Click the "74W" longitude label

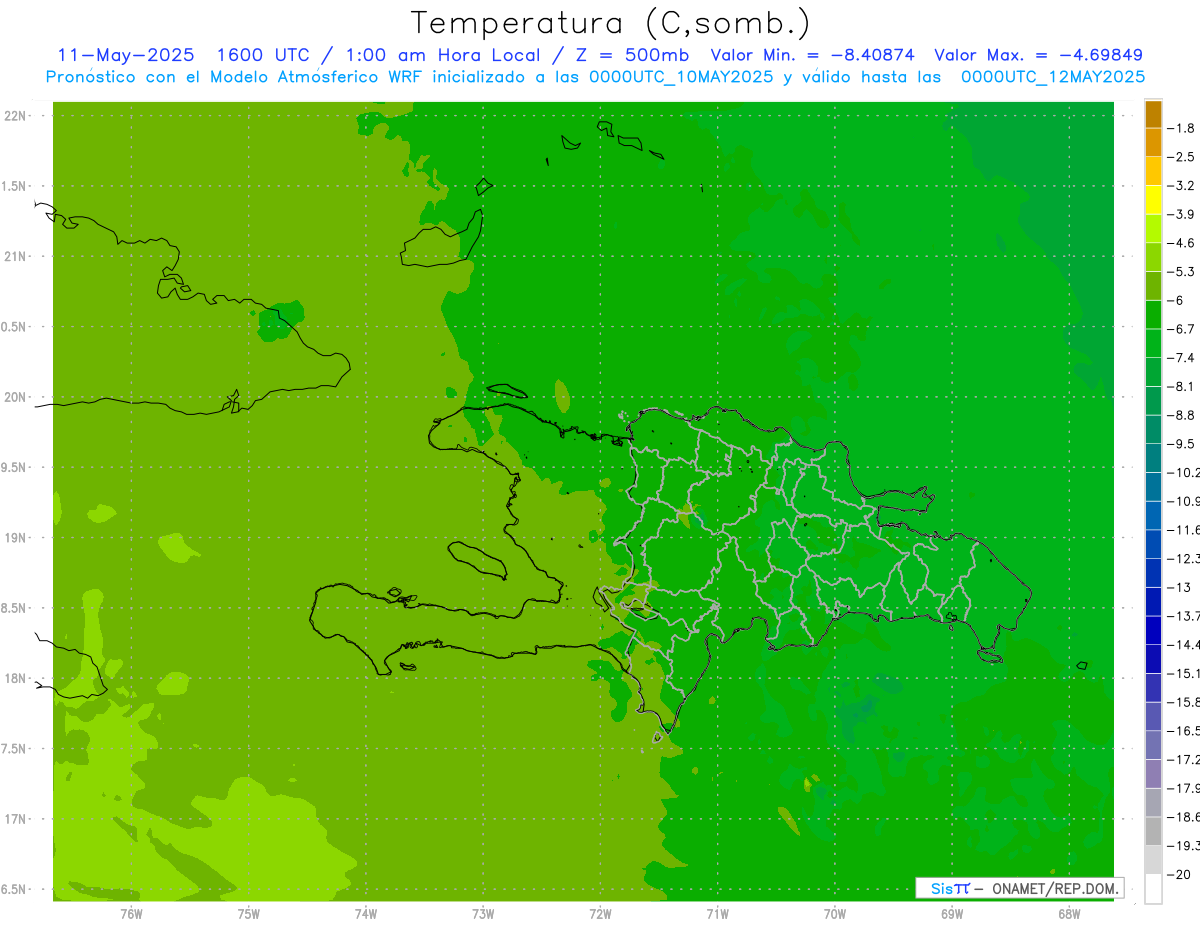tap(365, 914)
